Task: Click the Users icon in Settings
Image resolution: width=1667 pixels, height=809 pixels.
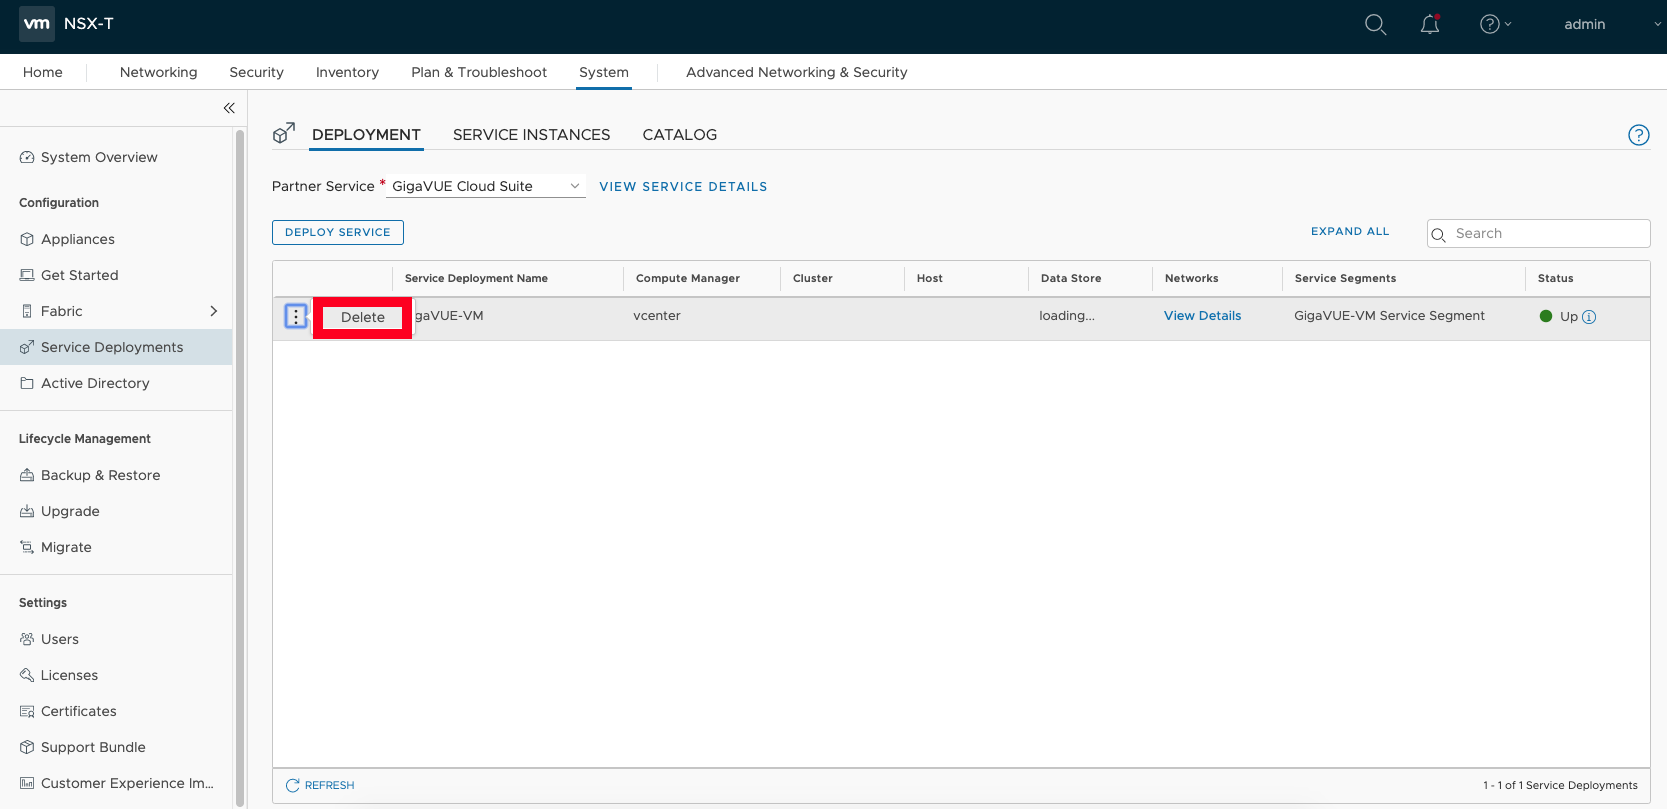Action: pyautogui.click(x=27, y=639)
